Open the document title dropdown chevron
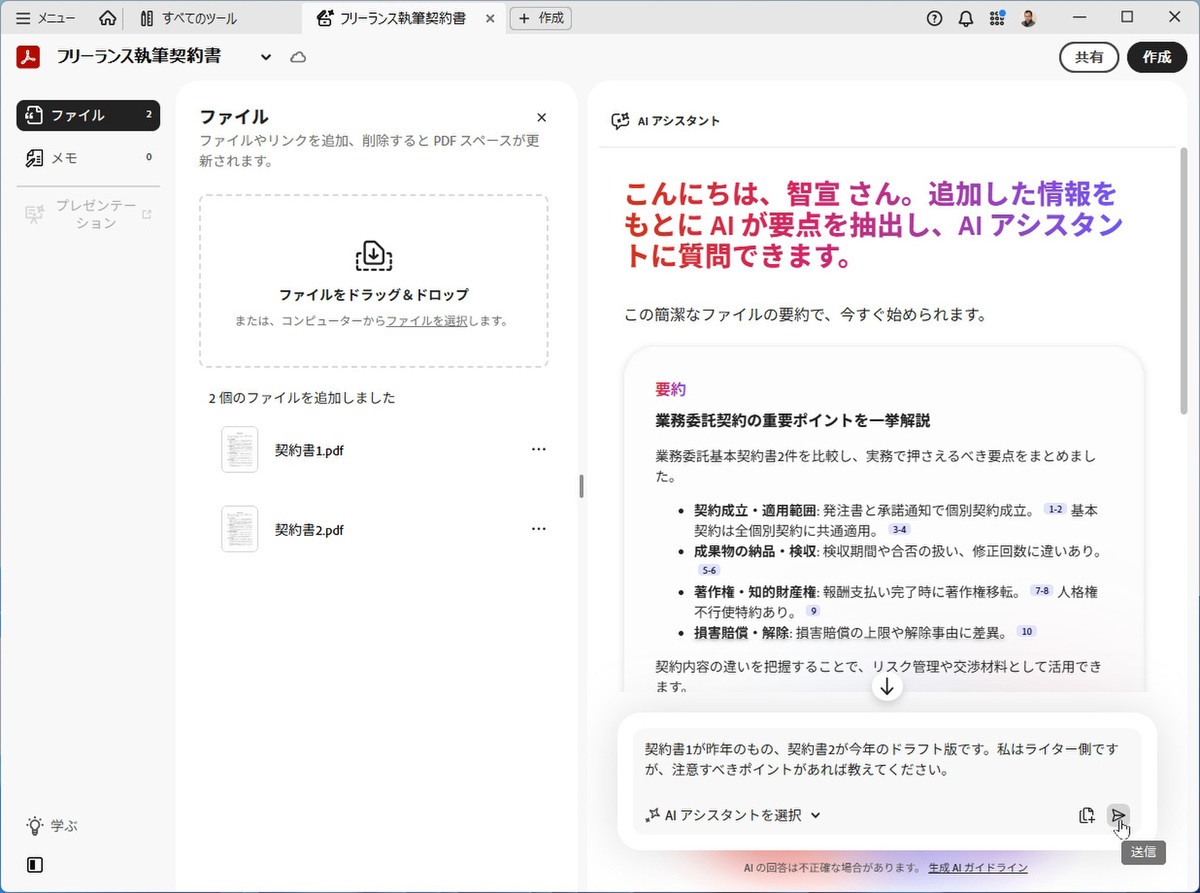The height and width of the screenshot is (893, 1200). [x=266, y=58]
